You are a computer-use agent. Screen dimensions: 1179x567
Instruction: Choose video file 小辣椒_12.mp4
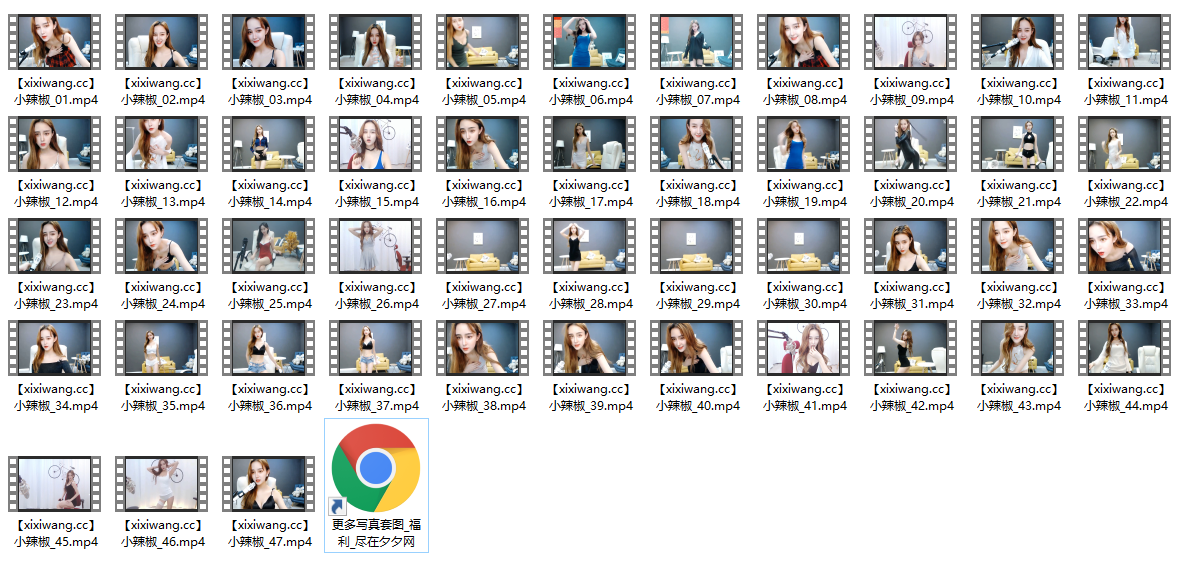pos(56,143)
